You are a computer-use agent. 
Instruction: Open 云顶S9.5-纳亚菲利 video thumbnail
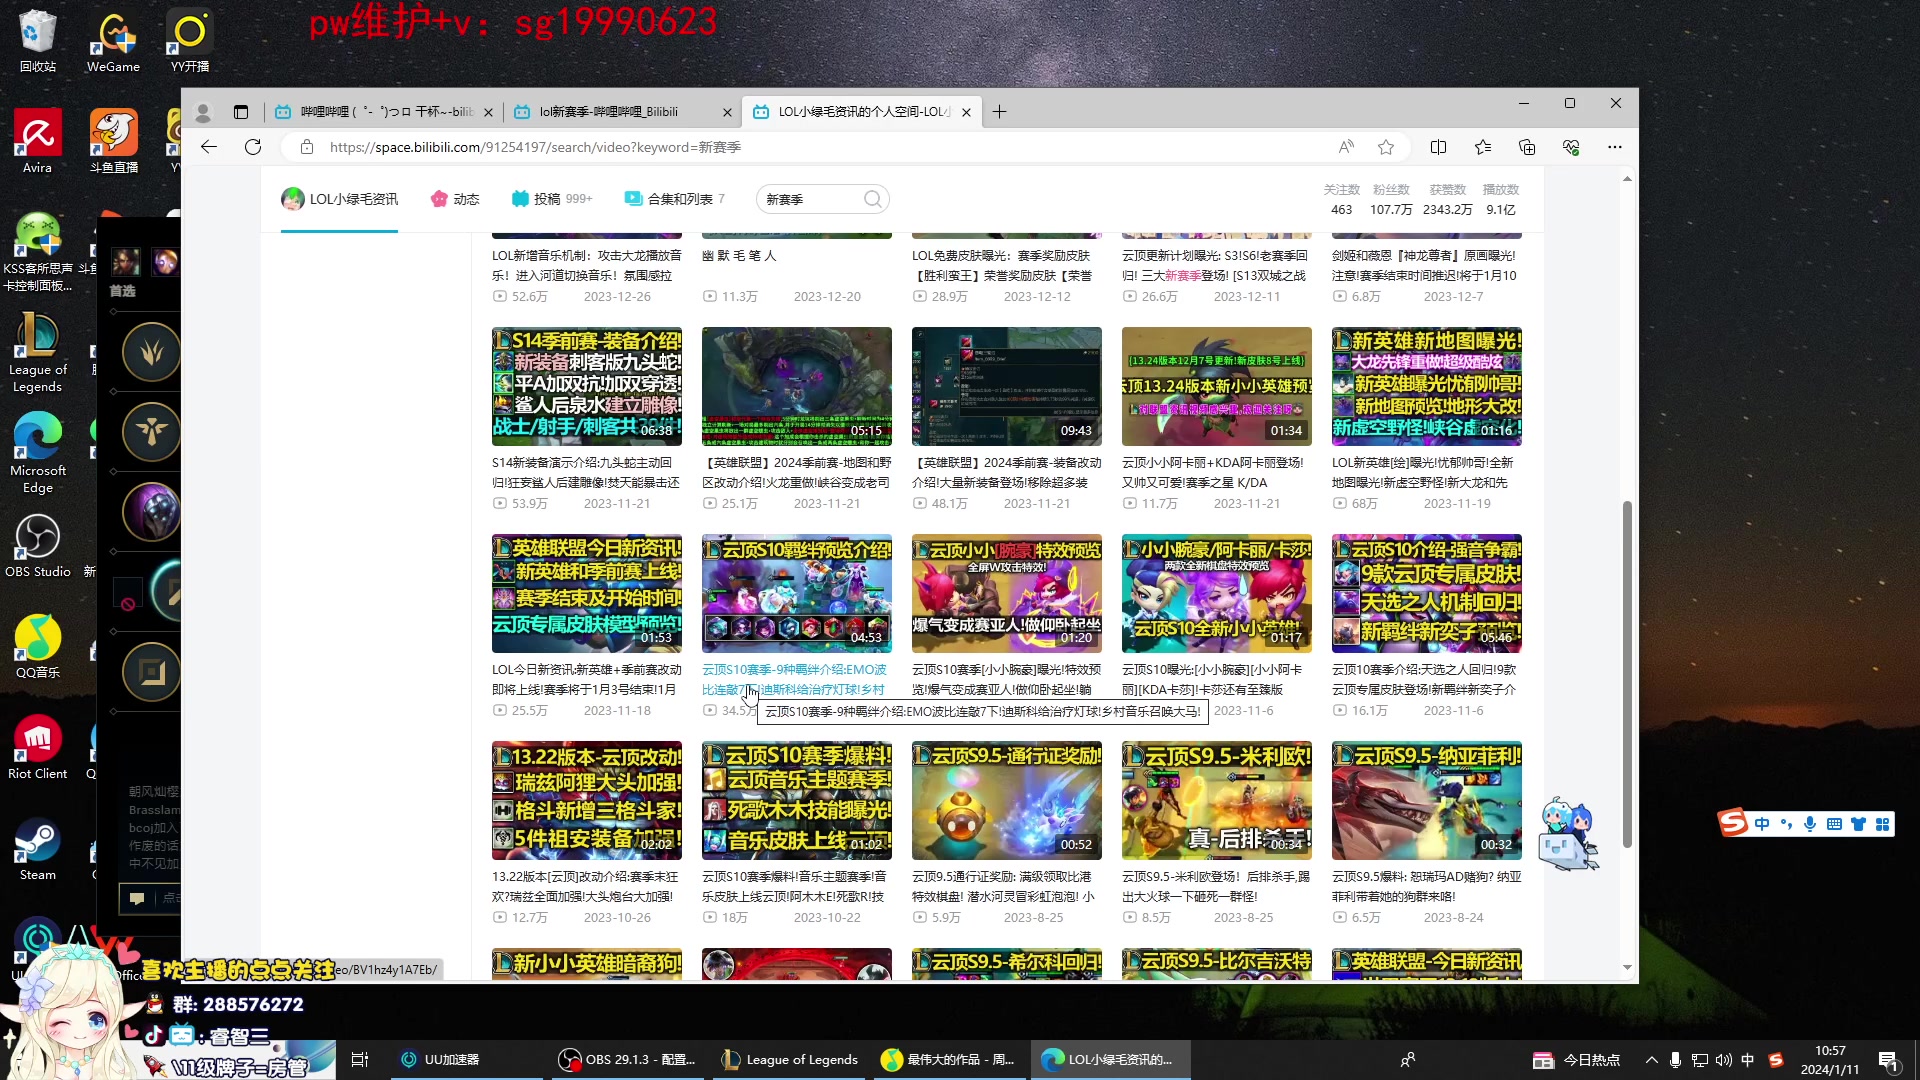click(1427, 800)
